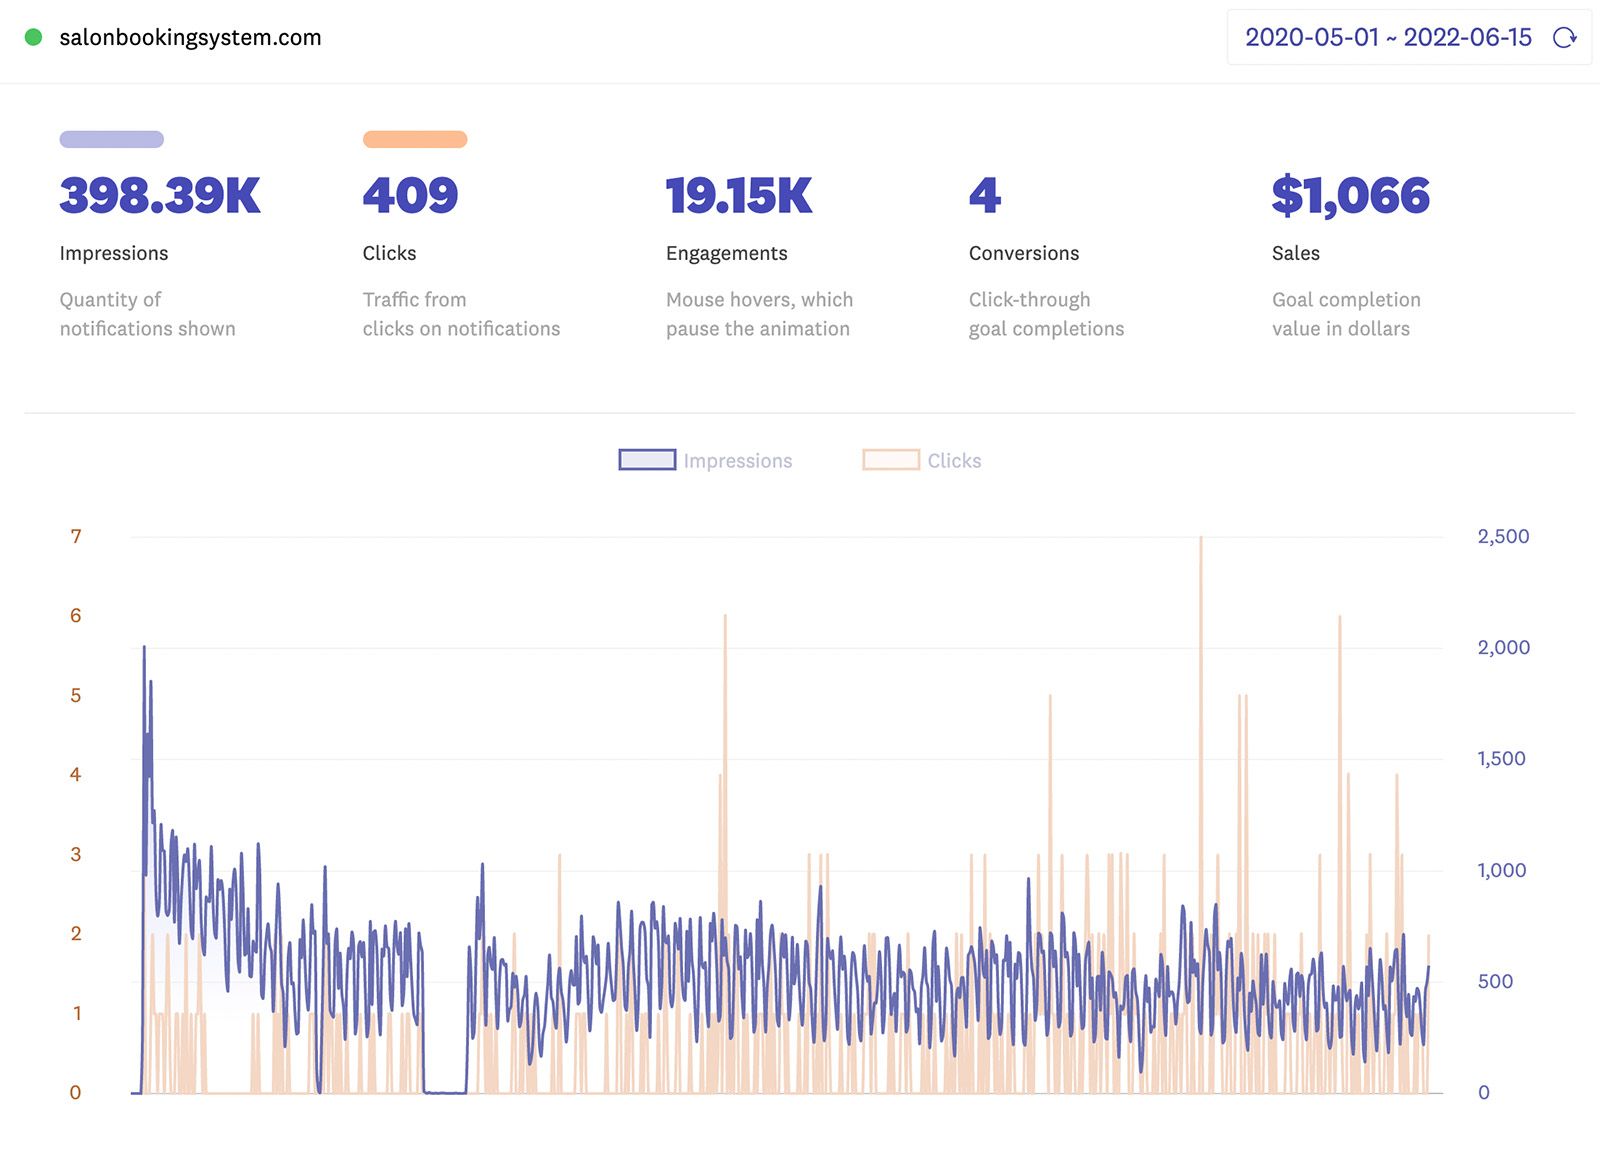Click the salonbookingsystem.com domain link

[x=192, y=37]
